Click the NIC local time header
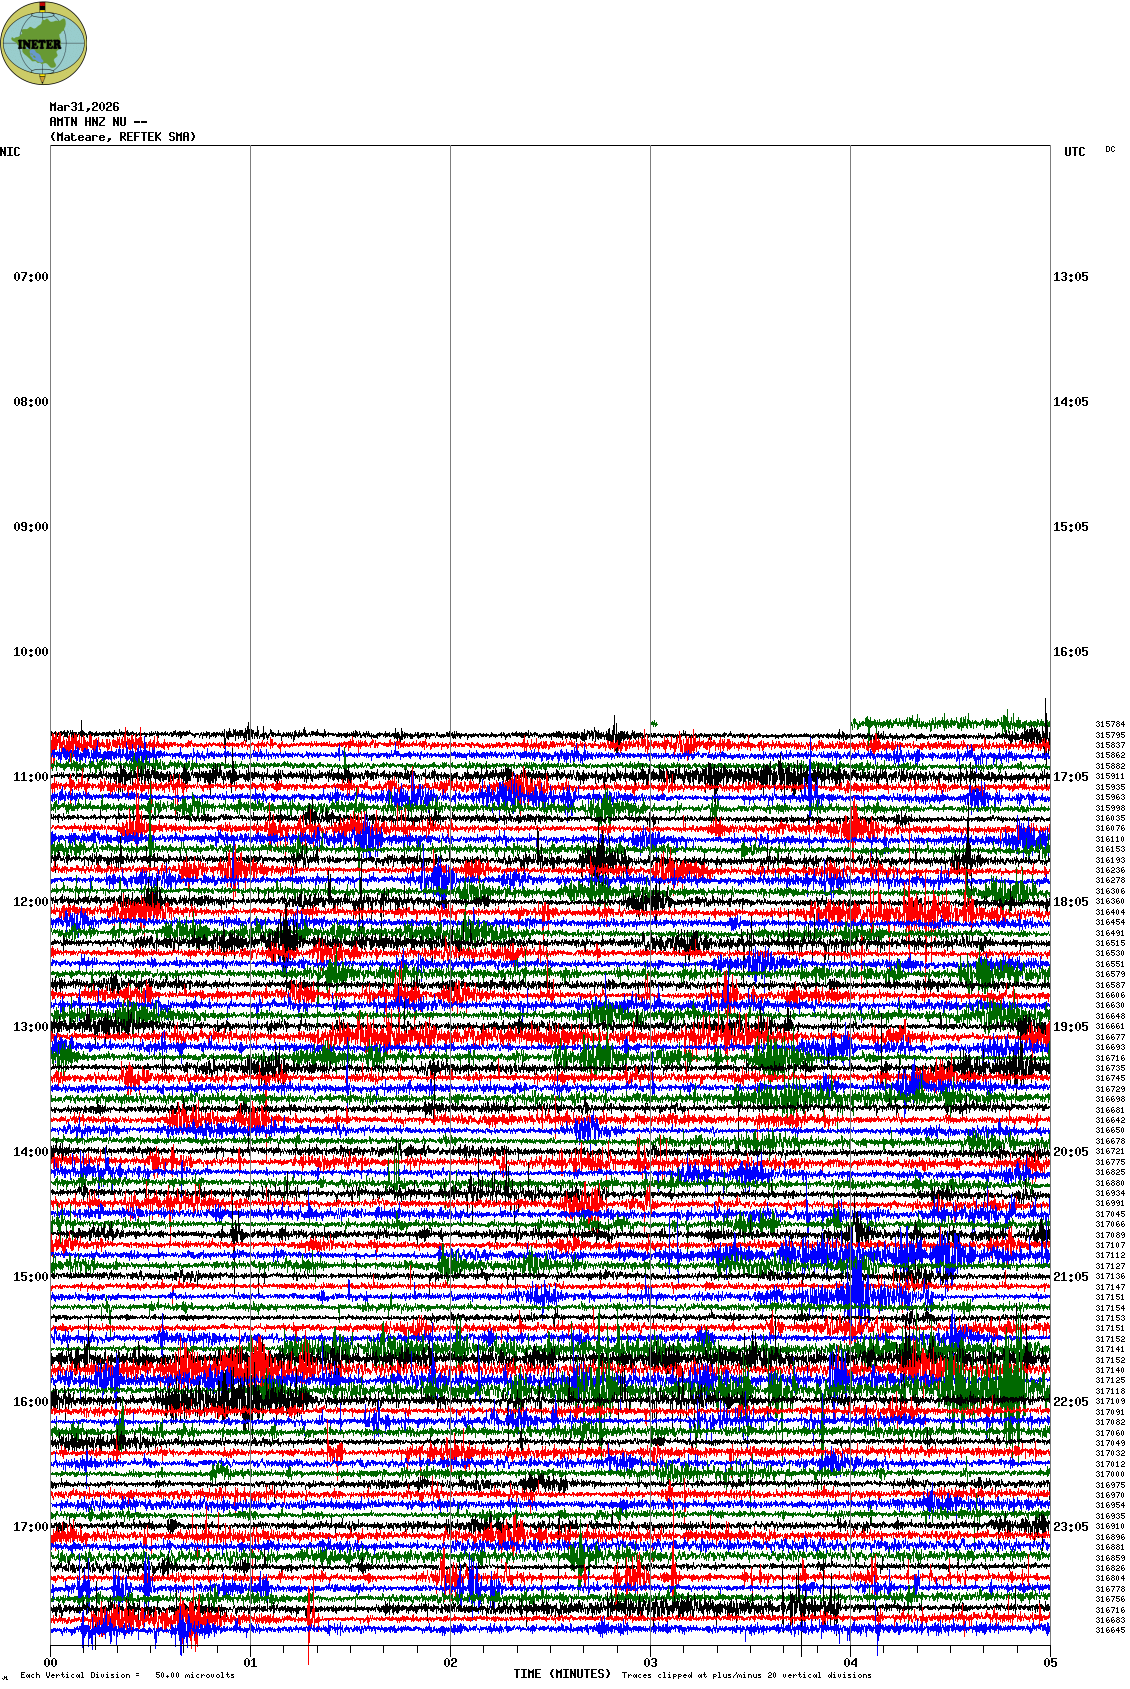 point(10,152)
